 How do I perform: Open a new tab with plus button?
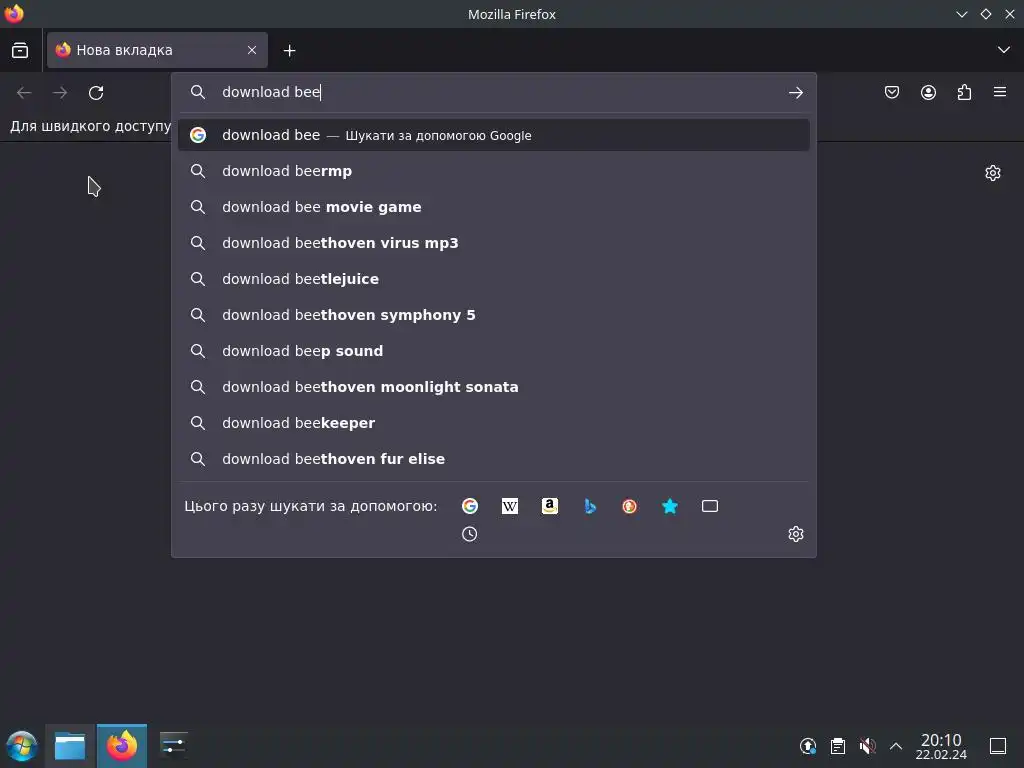point(289,50)
